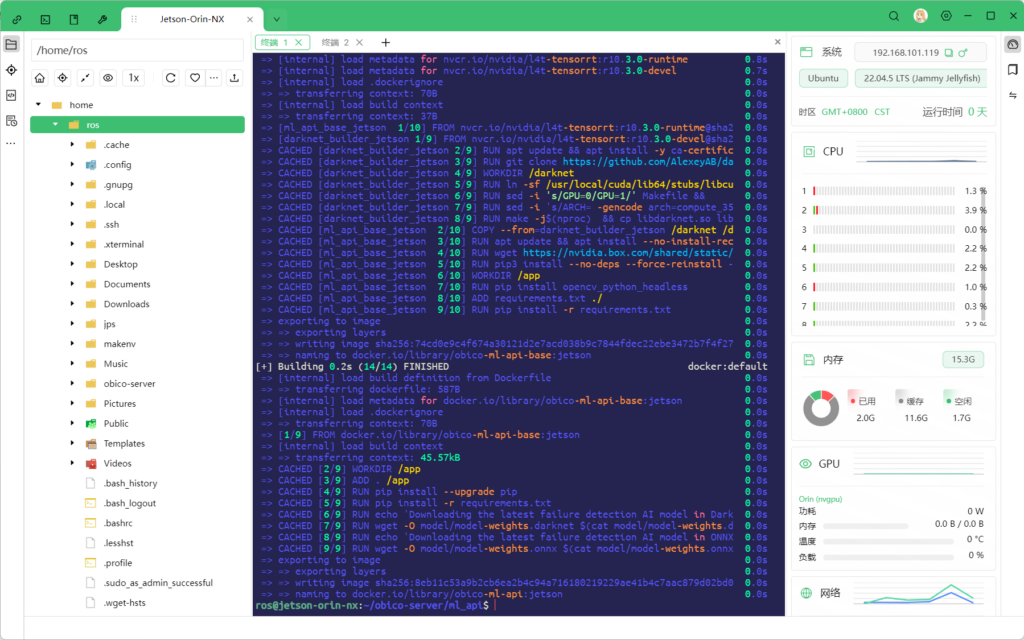
Task: Click the upload file icon
Action: point(234,78)
